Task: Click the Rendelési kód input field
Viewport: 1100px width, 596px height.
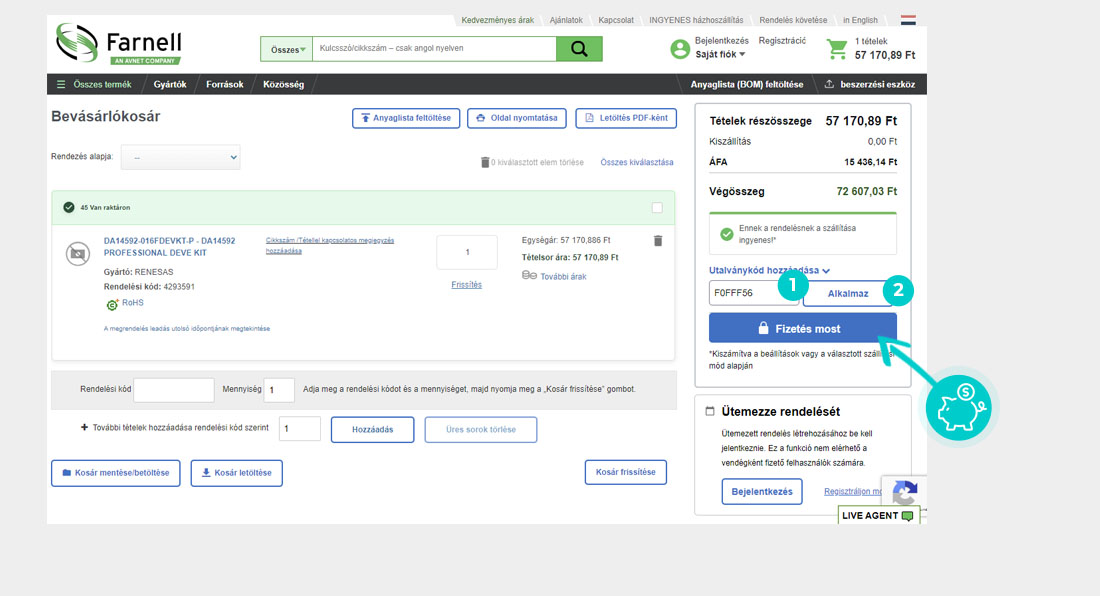Action: pyautogui.click(x=174, y=390)
